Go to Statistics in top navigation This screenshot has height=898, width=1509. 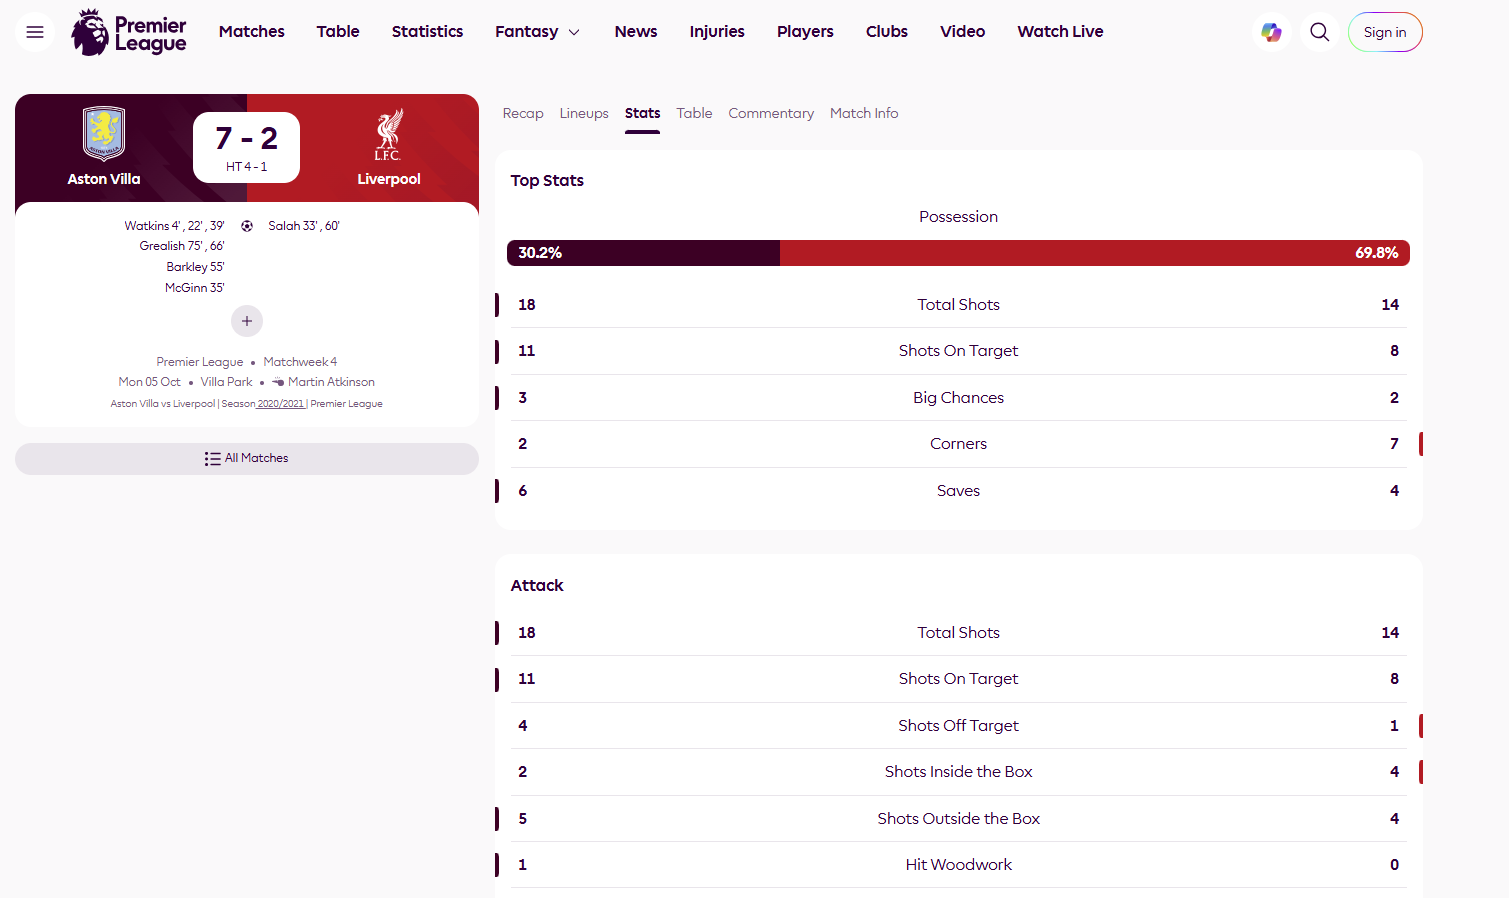tap(427, 32)
